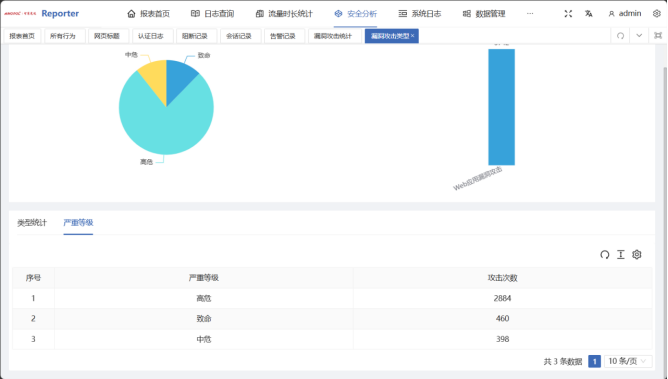
Task: Click the 严重等级 column header
Action: [204, 278]
